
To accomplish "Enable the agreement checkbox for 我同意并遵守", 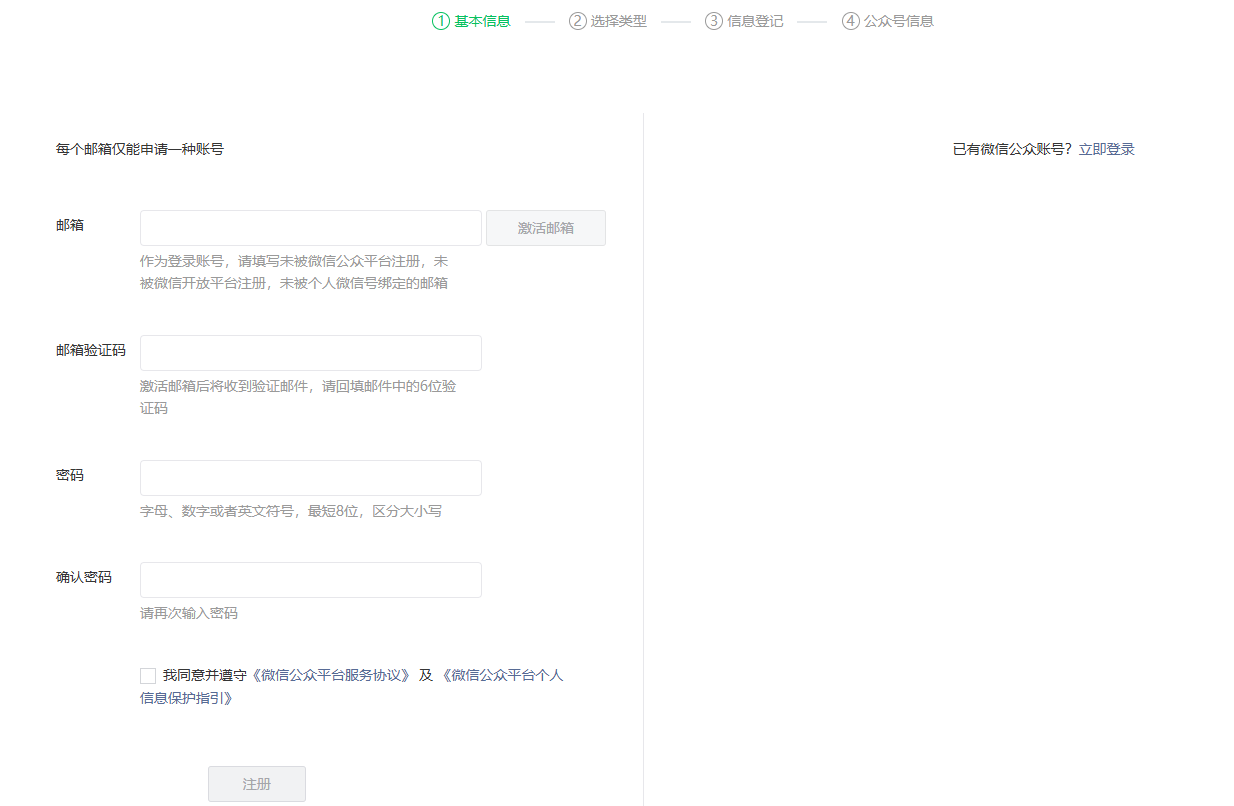I will [x=146, y=675].
